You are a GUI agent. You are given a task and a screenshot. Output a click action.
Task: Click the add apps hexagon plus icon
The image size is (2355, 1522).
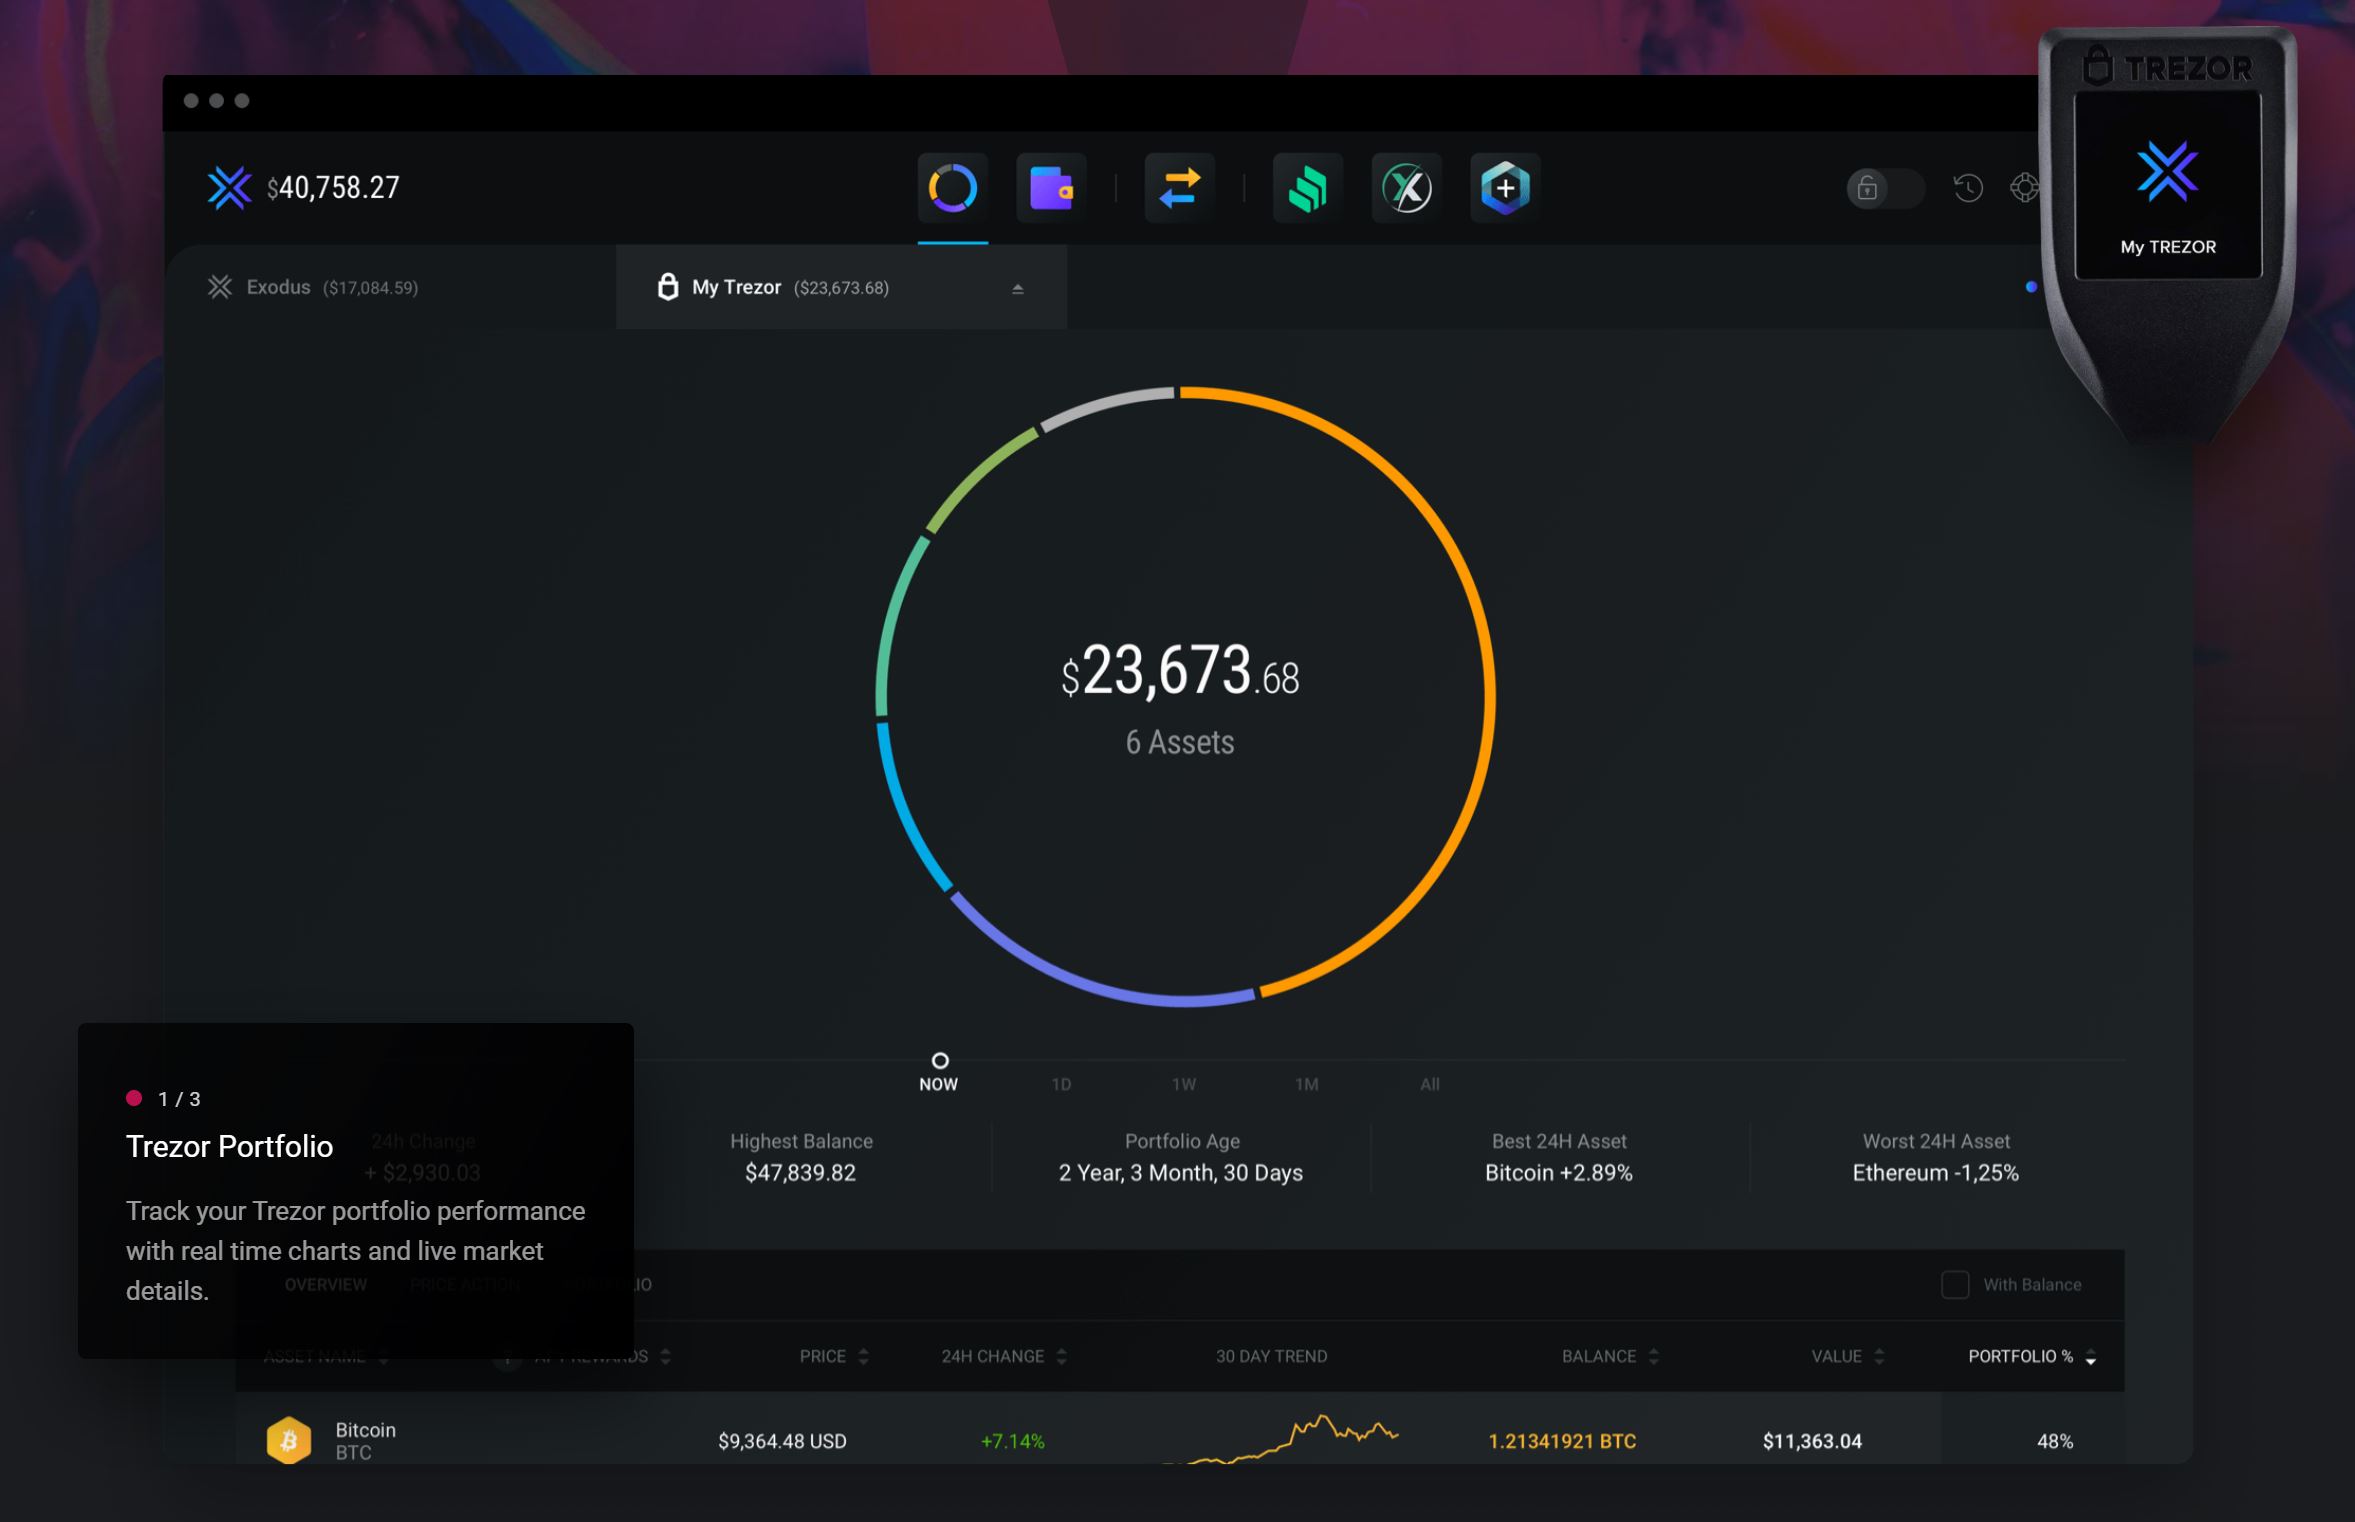(1505, 188)
